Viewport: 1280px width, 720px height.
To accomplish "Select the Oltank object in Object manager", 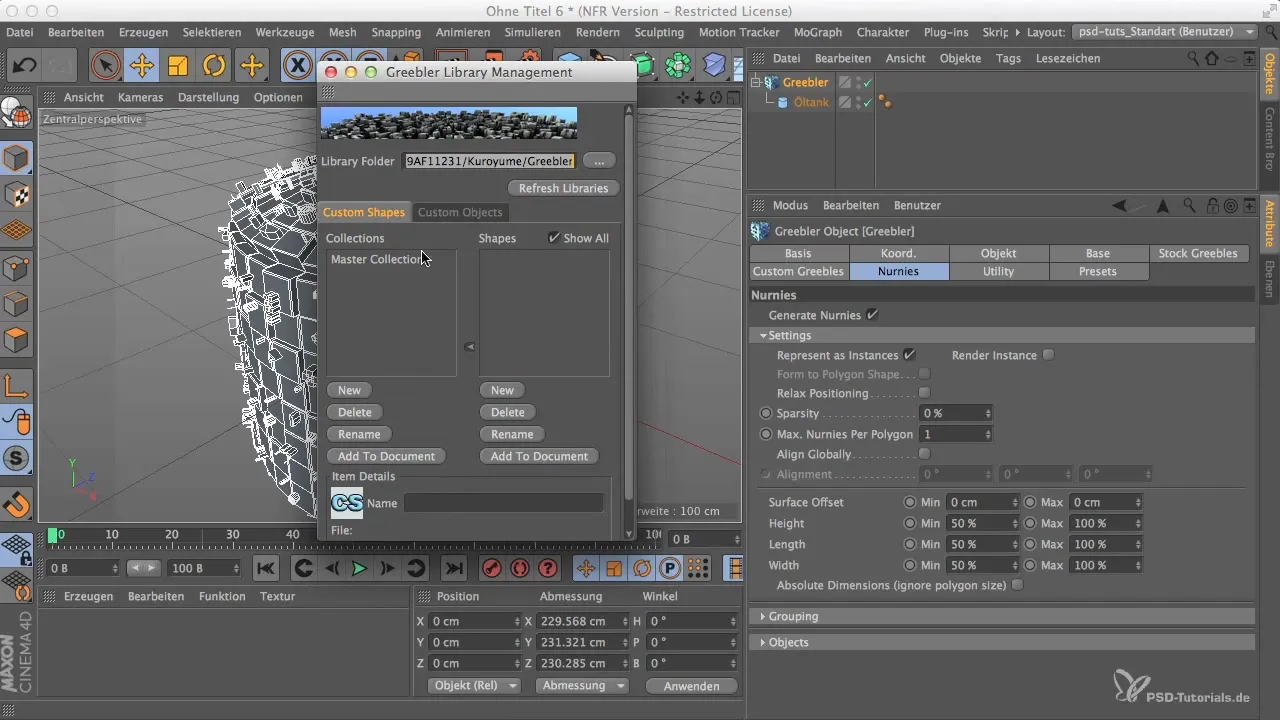I will point(811,102).
